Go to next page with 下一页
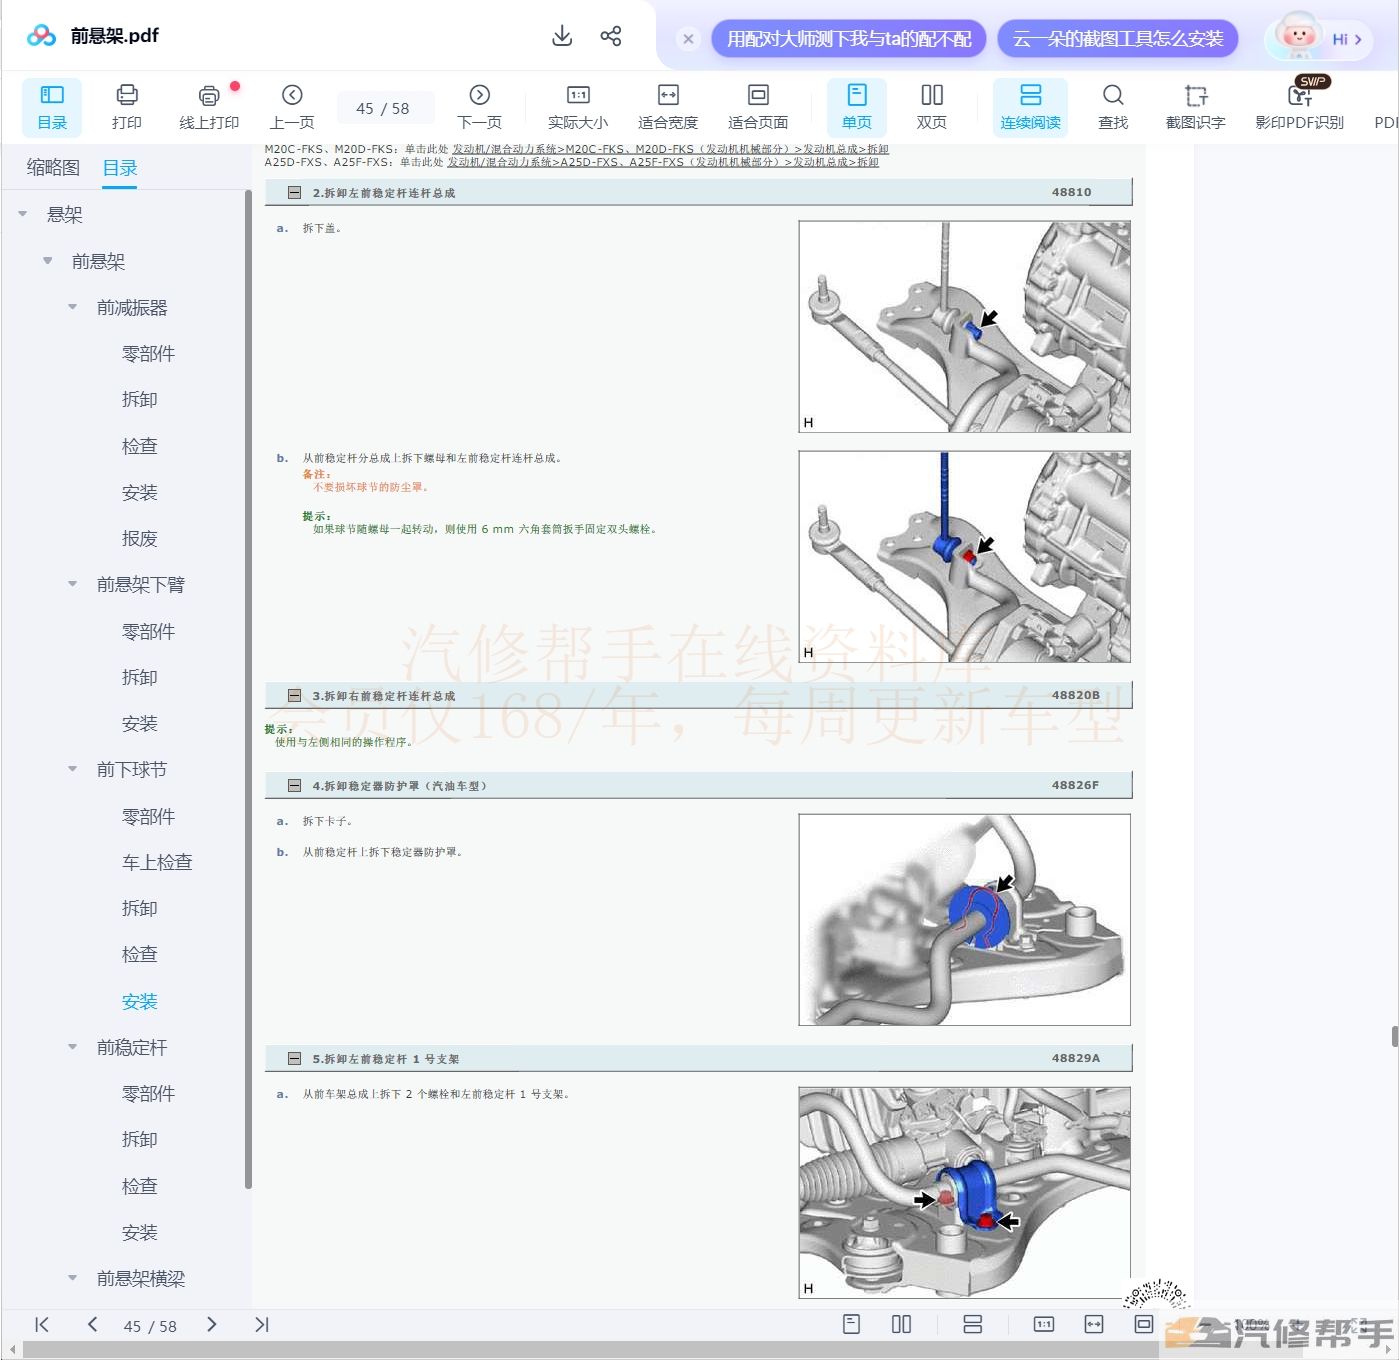This screenshot has height=1360, width=1399. tap(480, 107)
